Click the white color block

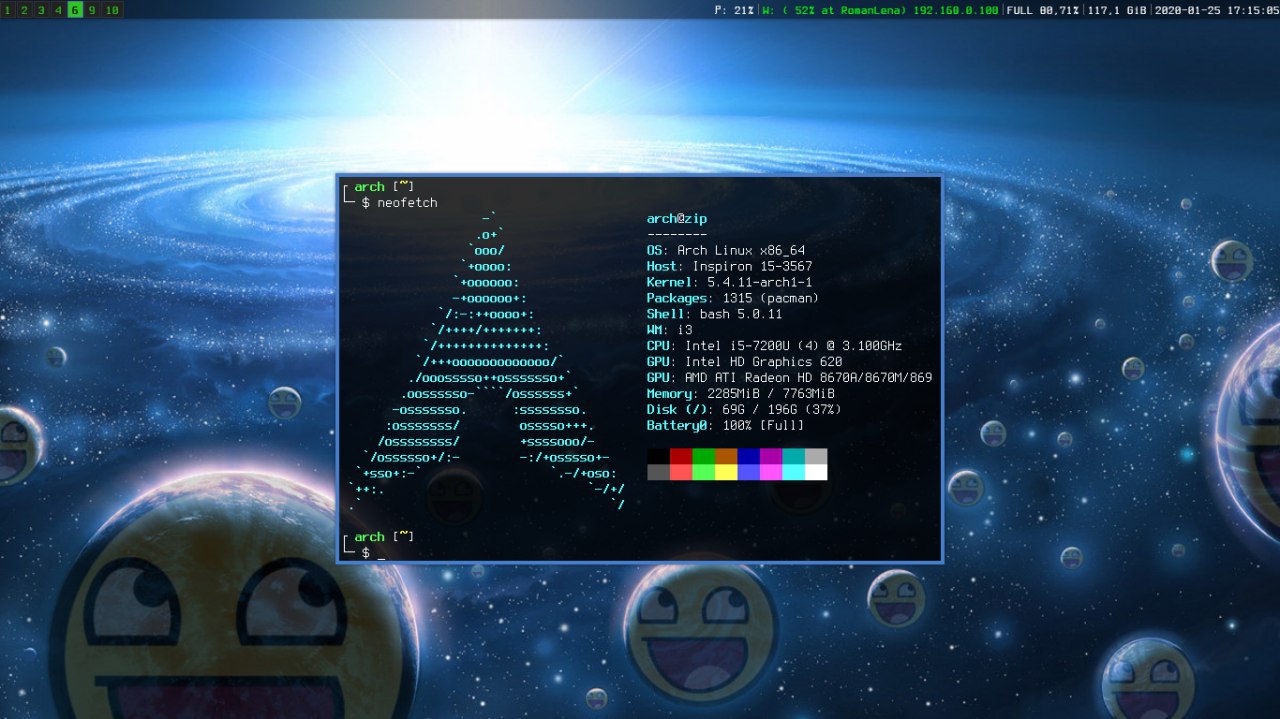(x=816, y=472)
